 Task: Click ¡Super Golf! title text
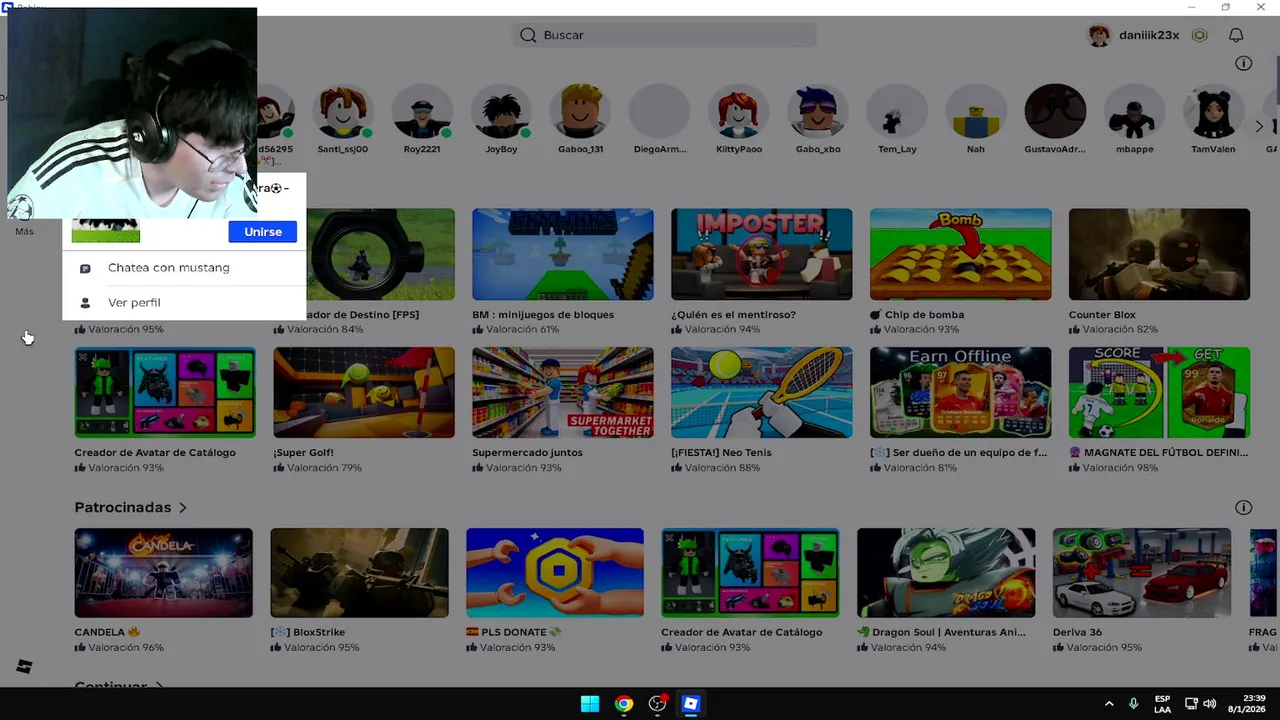(x=303, y=453)
